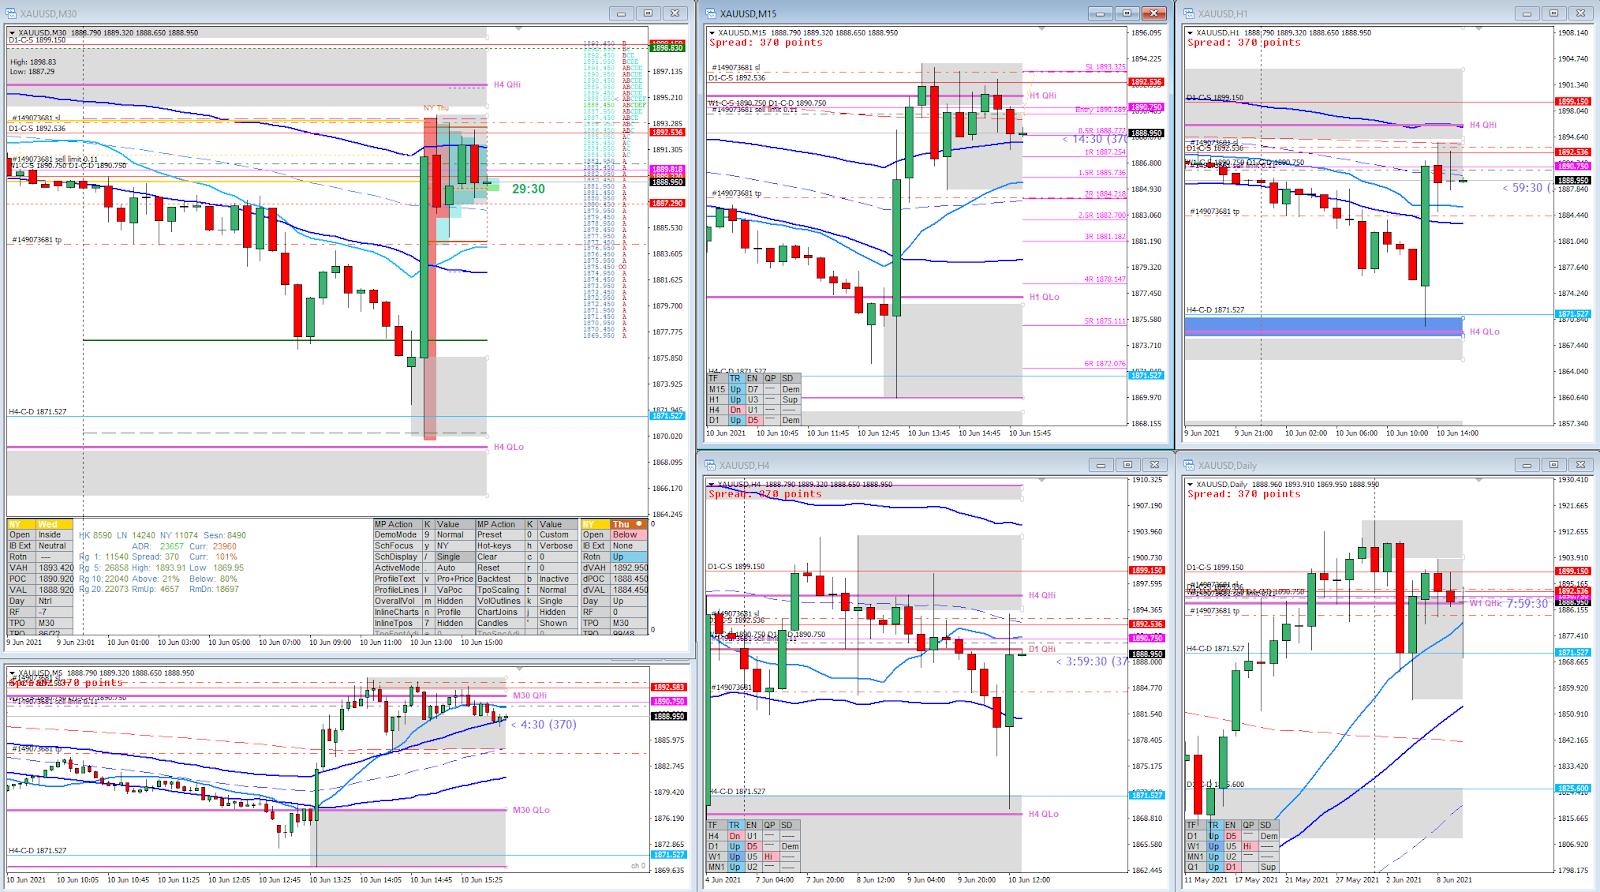This screenshot has width=1600, height=892.
Task: Click the D1 QHi label in H4 chart
Action: pos(1041,649)
